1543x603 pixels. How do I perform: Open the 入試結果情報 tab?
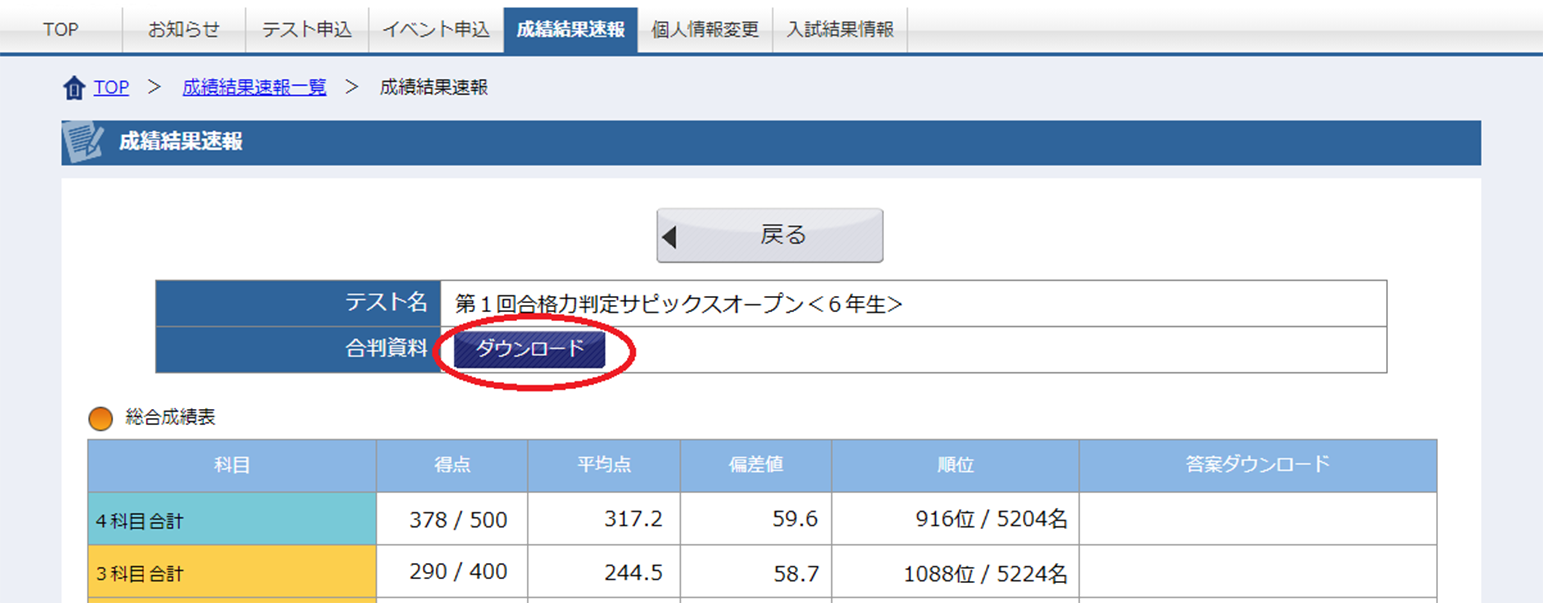pyautogui.click(x=840, y=29)
